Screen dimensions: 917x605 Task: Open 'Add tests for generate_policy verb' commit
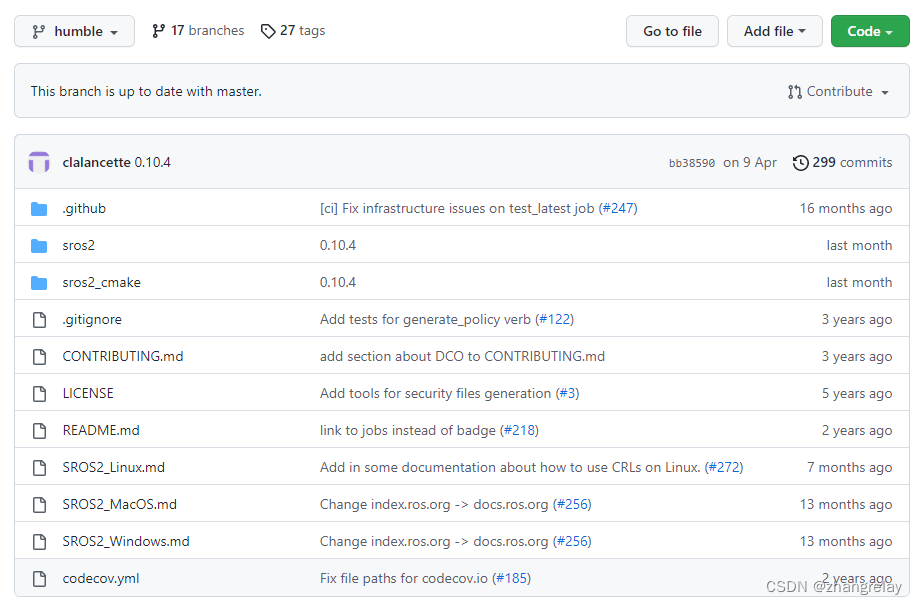coord(425,320)
